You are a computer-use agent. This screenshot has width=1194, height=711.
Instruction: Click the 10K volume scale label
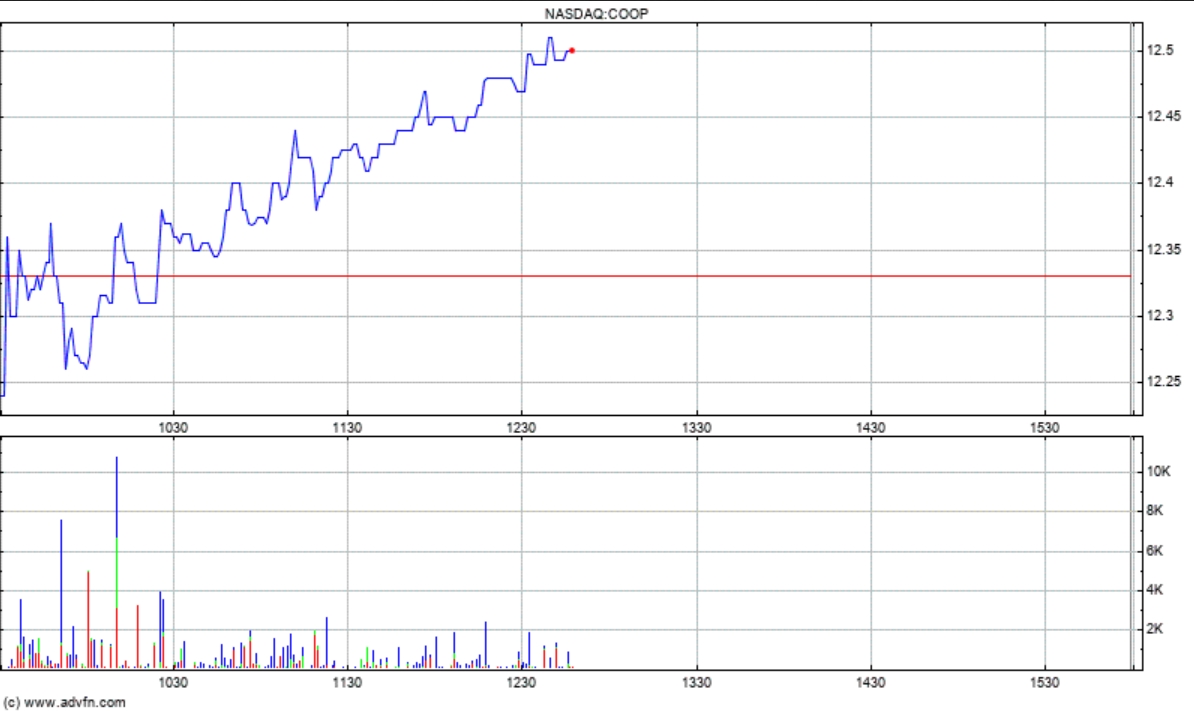[1157, 473]
